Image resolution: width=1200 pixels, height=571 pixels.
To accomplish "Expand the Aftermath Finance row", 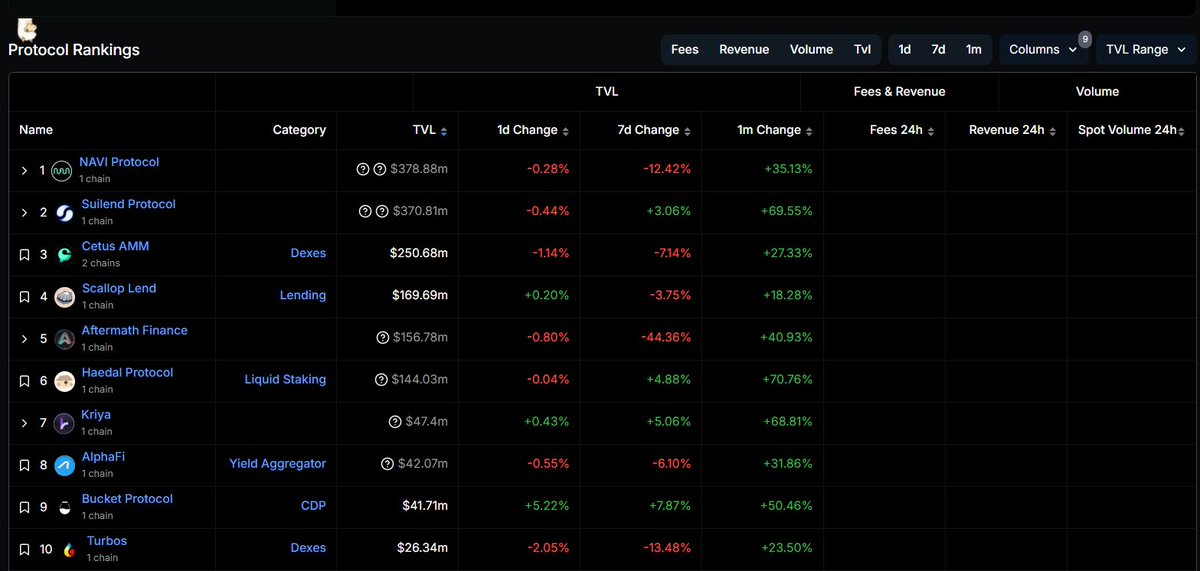I will tap(25, 339).
